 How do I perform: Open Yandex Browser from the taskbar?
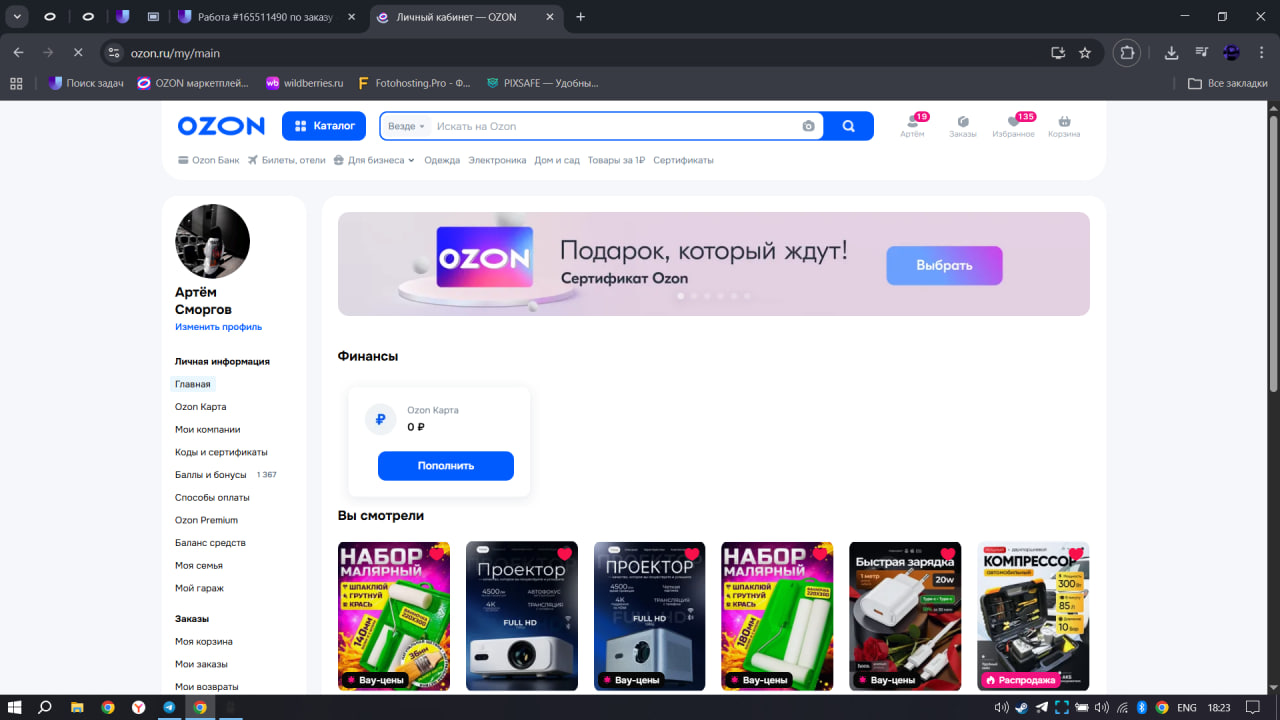(138, 707)
